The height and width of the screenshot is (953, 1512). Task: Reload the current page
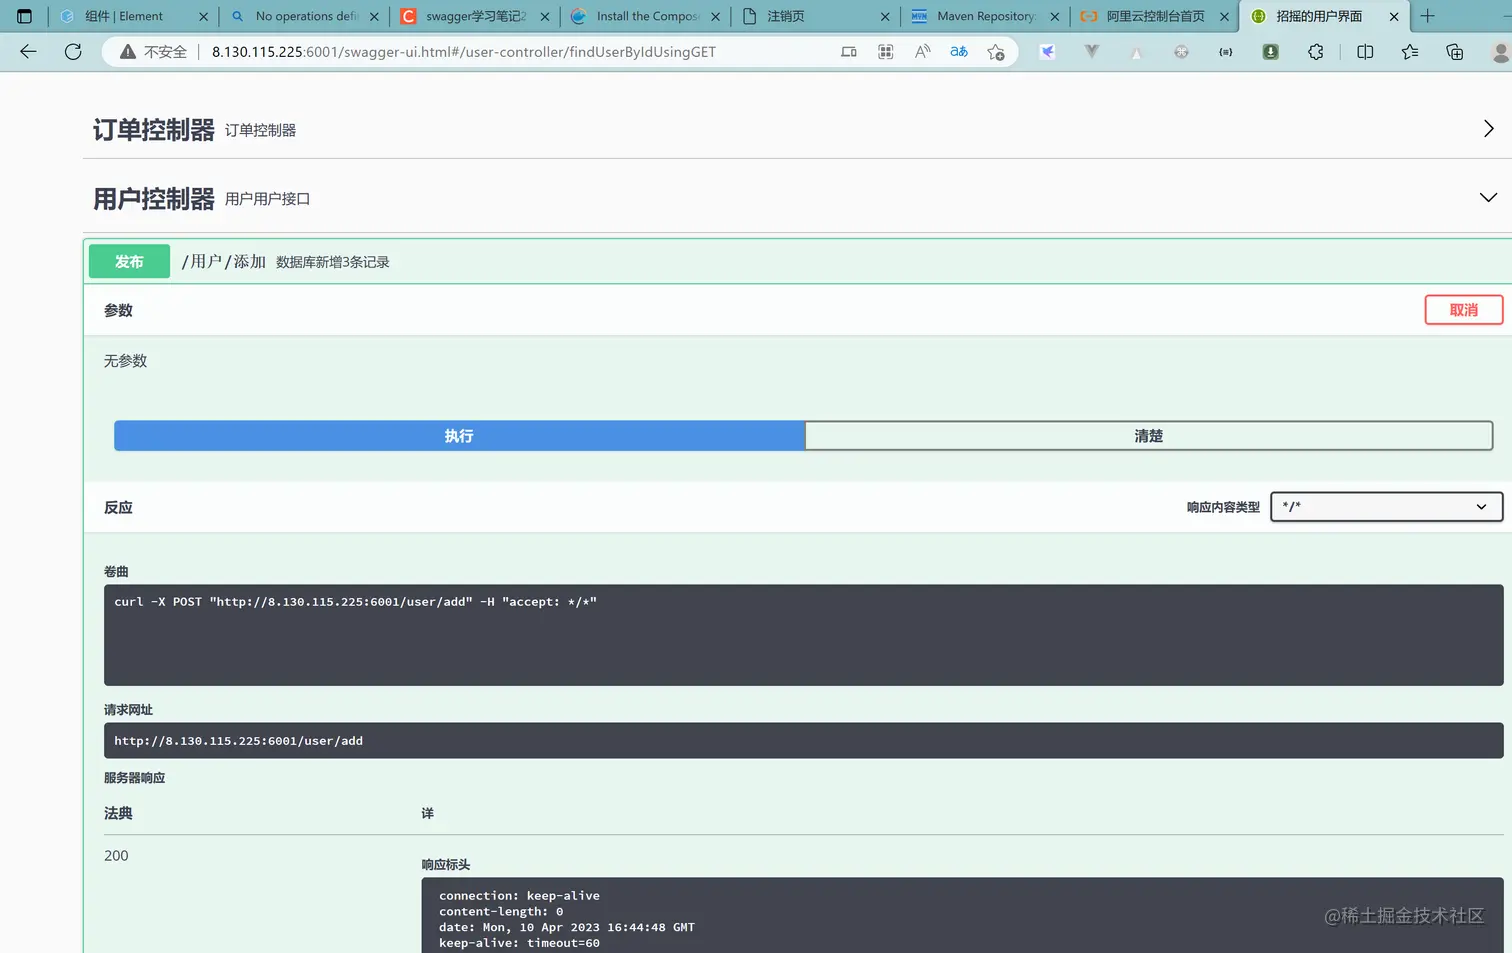click(73, 52)
